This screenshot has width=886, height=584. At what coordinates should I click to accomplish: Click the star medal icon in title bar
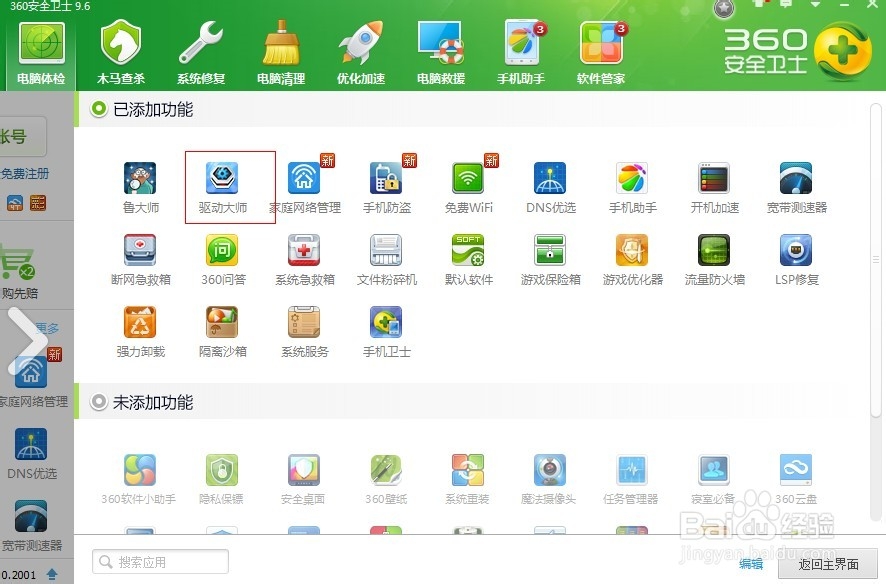click(724, 9)
